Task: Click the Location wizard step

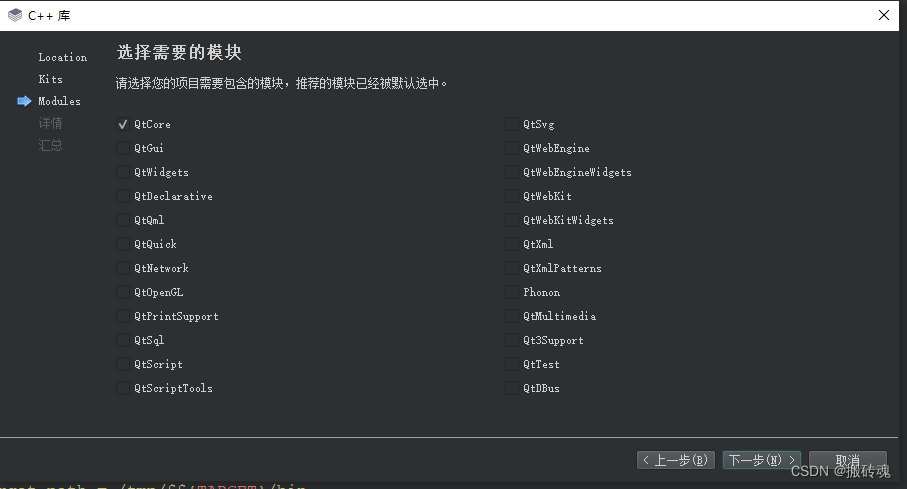Action: pyautogui.click(x=62, y=57)
